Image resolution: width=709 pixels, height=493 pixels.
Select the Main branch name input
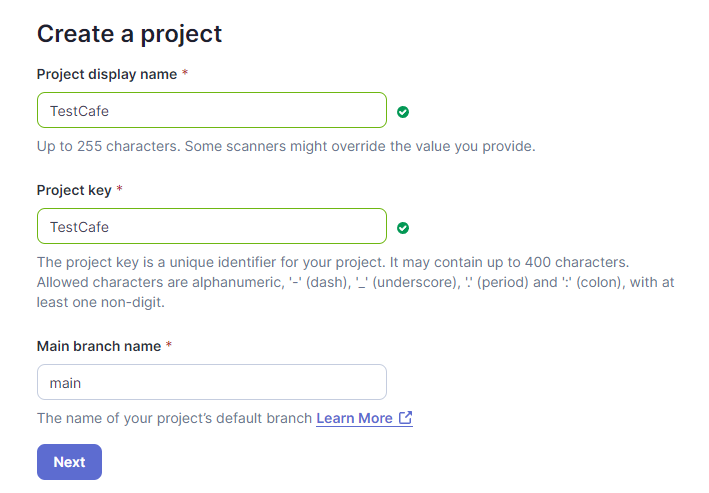click(211, 382)
